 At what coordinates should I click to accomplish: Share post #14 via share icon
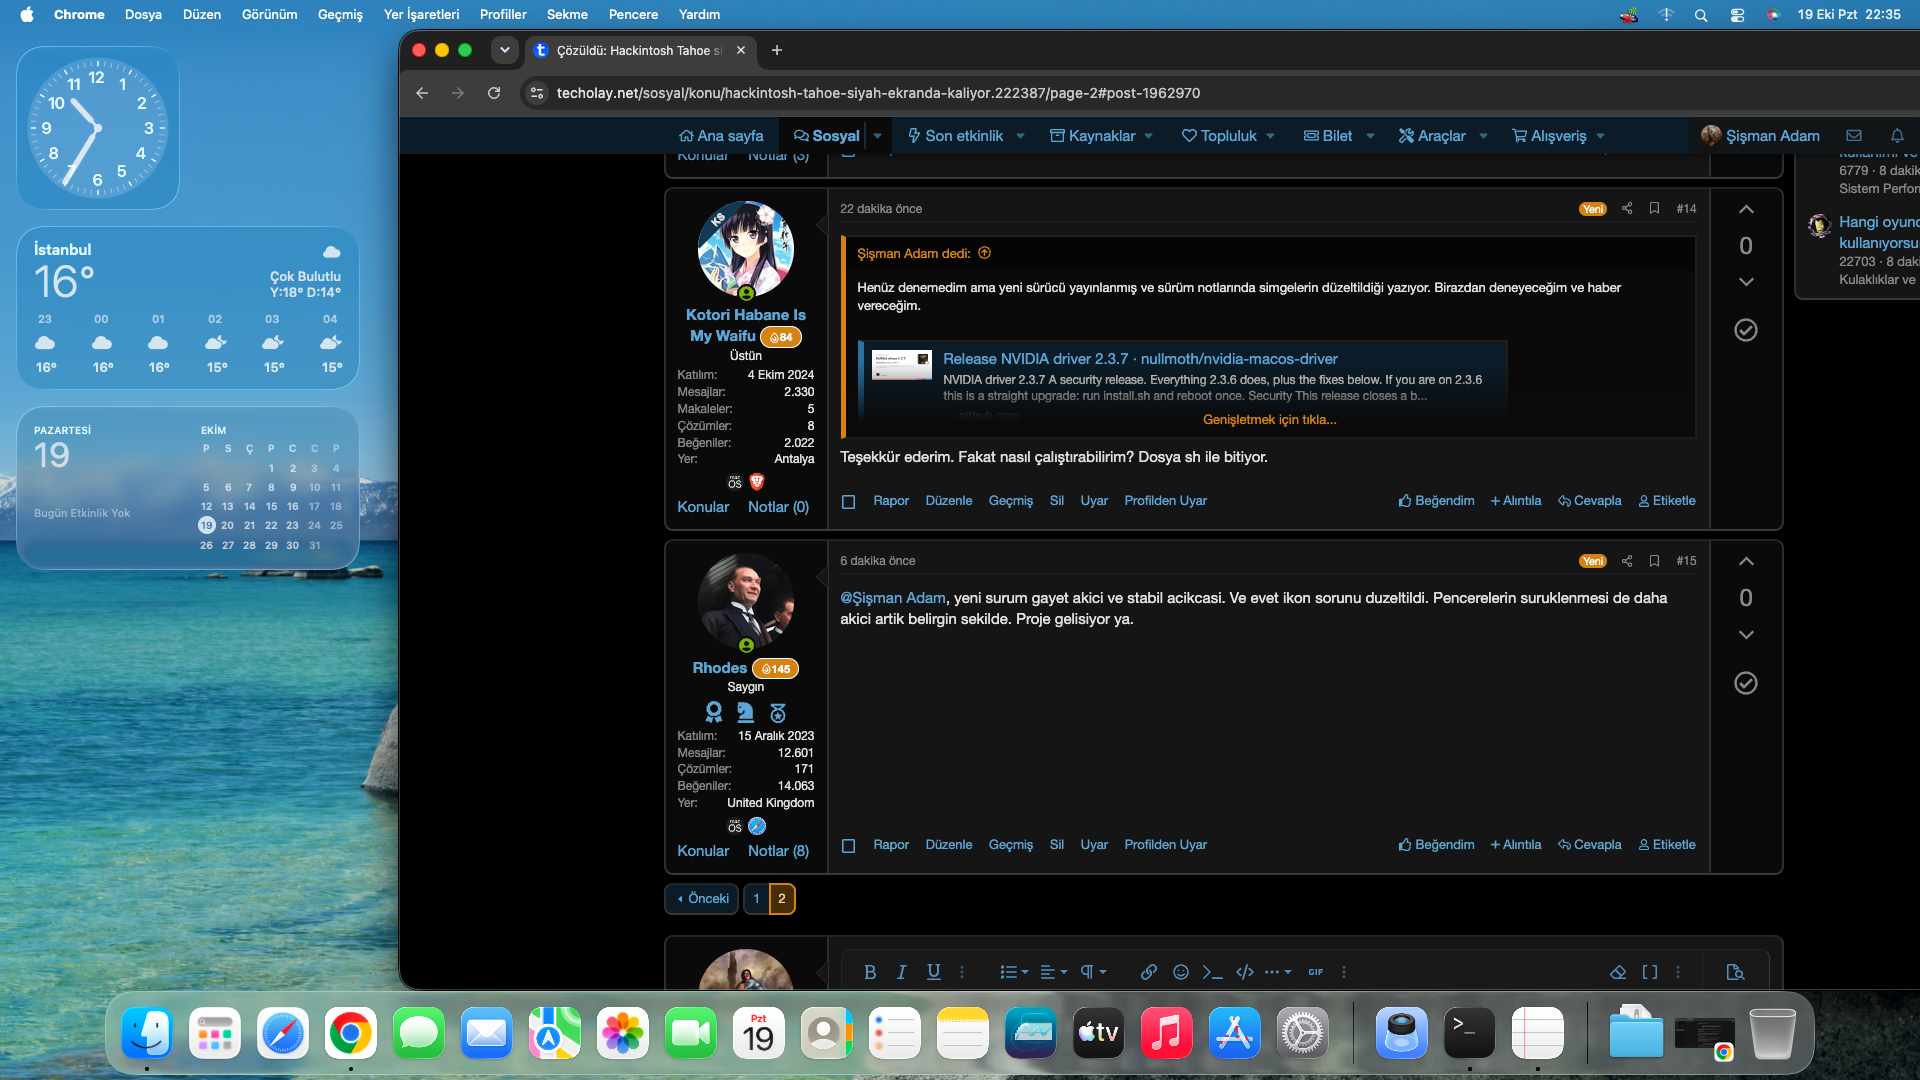(x=1627, y=209)
